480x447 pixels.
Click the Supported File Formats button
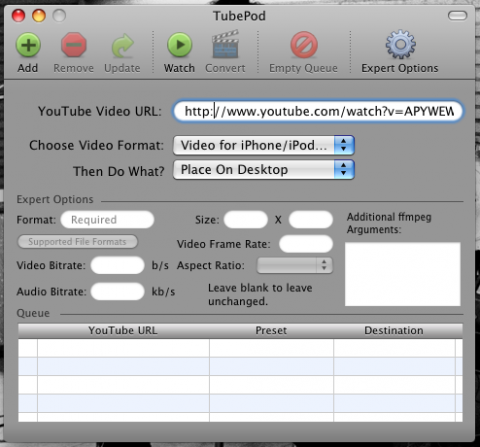pyautogui.click(x=77, y=242)
